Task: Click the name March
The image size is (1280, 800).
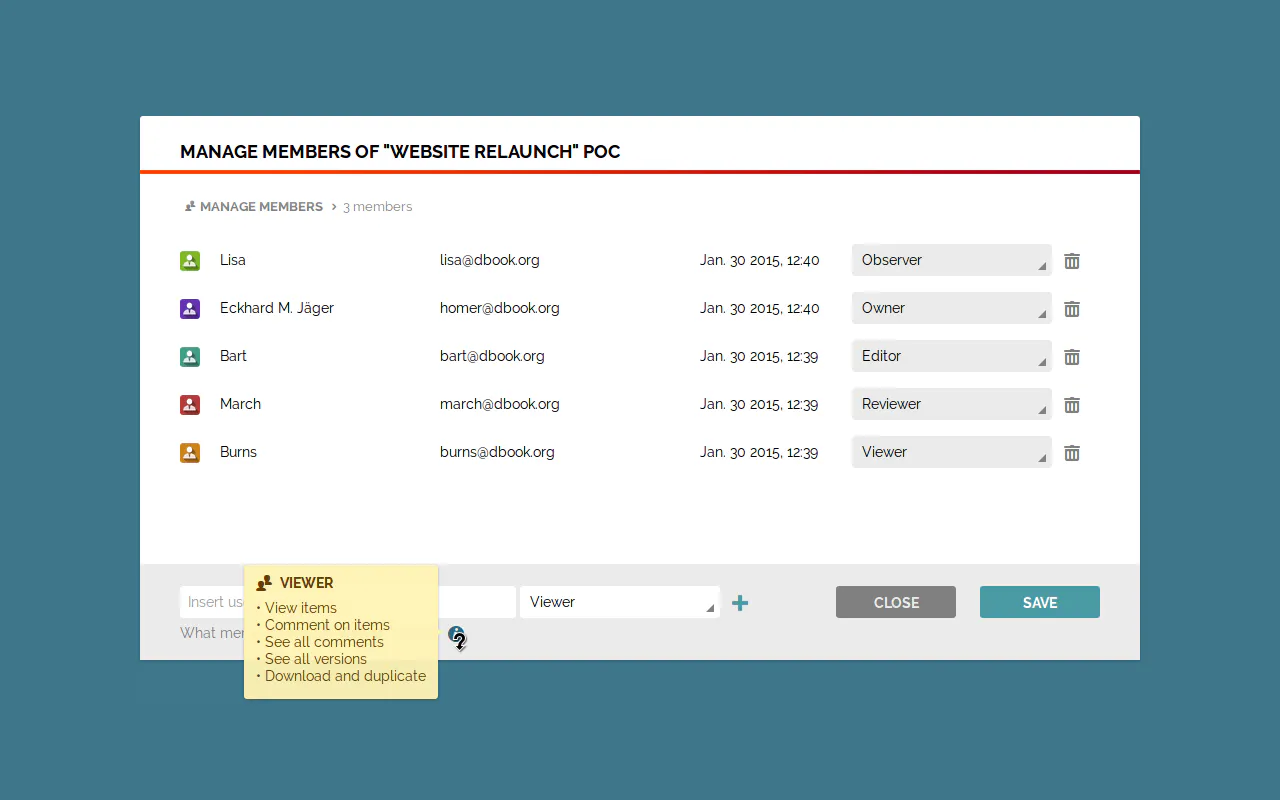Action: pyautogui.click(x=240, y=404)
